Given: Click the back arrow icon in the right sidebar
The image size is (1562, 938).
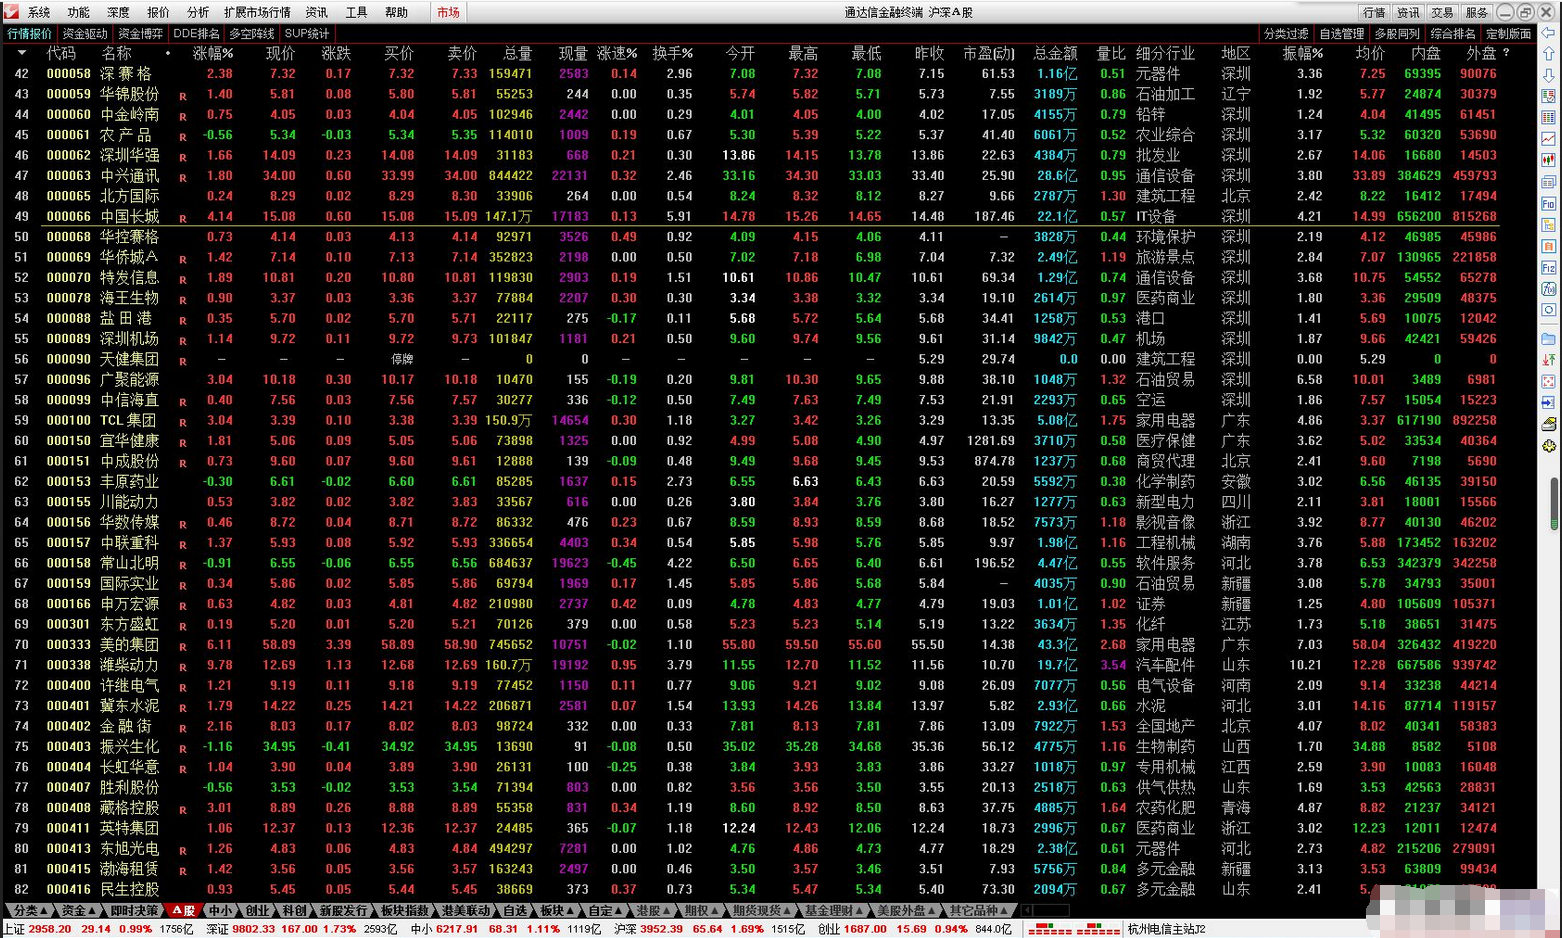Looking at the screenshot, I should [x=1549, y=33].
